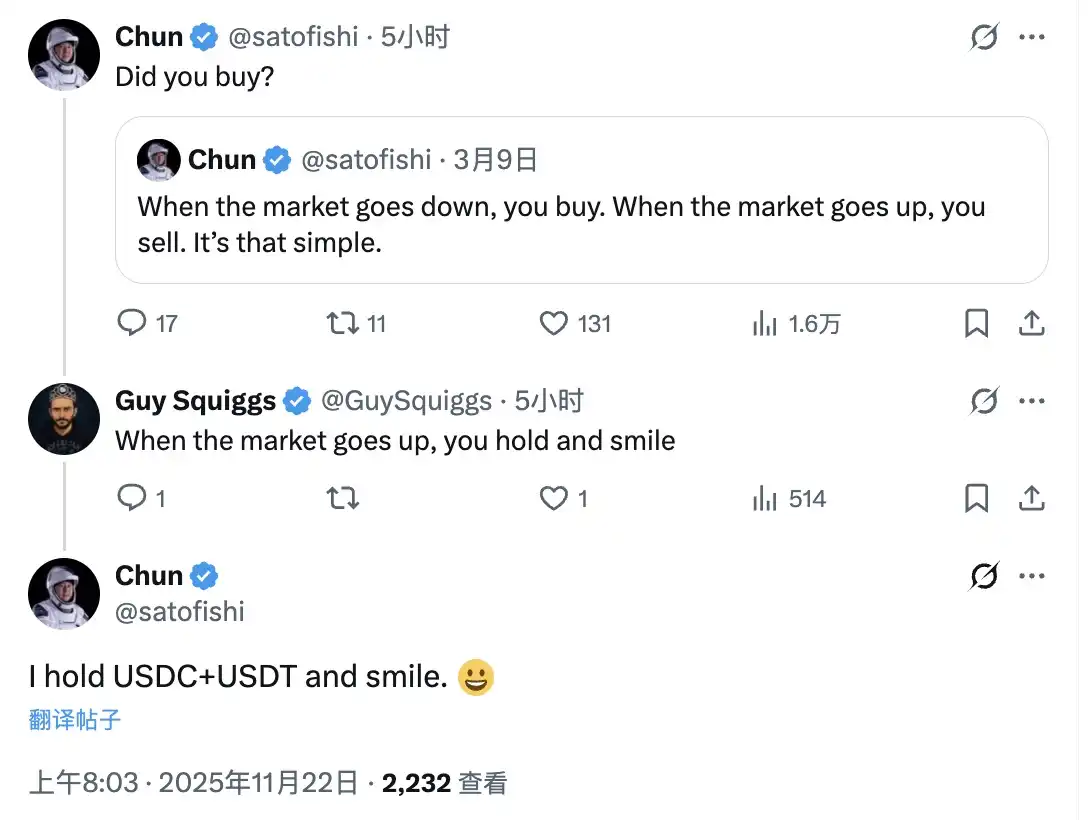Open Grok icon on top post
1088x820 pixels.
(x=984, y=39)
